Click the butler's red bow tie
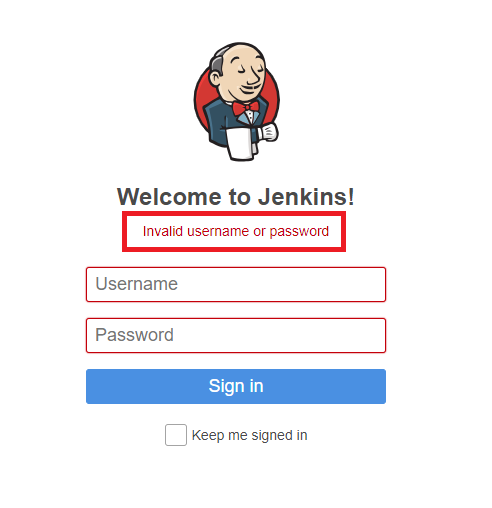The image size is (492, 508). coord(246,108)
